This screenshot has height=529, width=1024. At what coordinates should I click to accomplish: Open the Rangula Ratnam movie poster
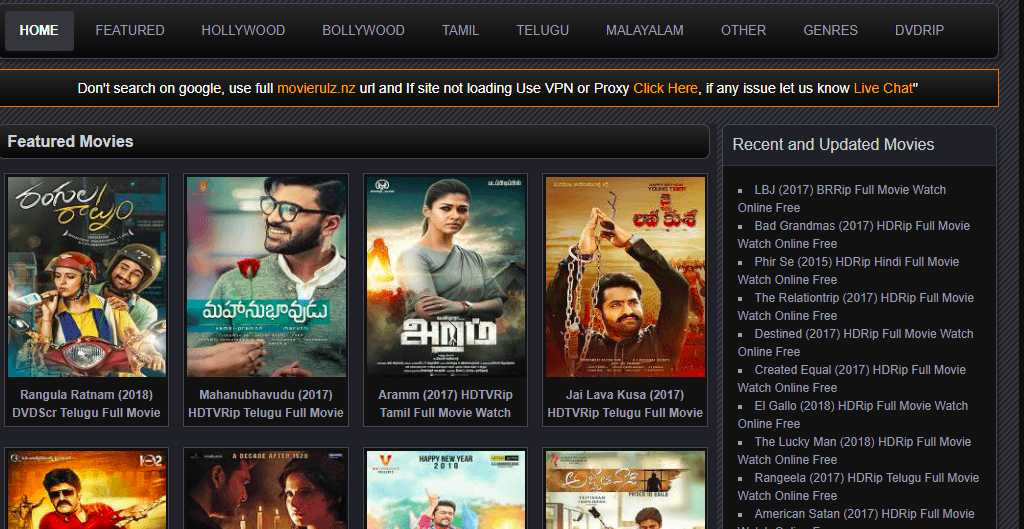(87, 277)
